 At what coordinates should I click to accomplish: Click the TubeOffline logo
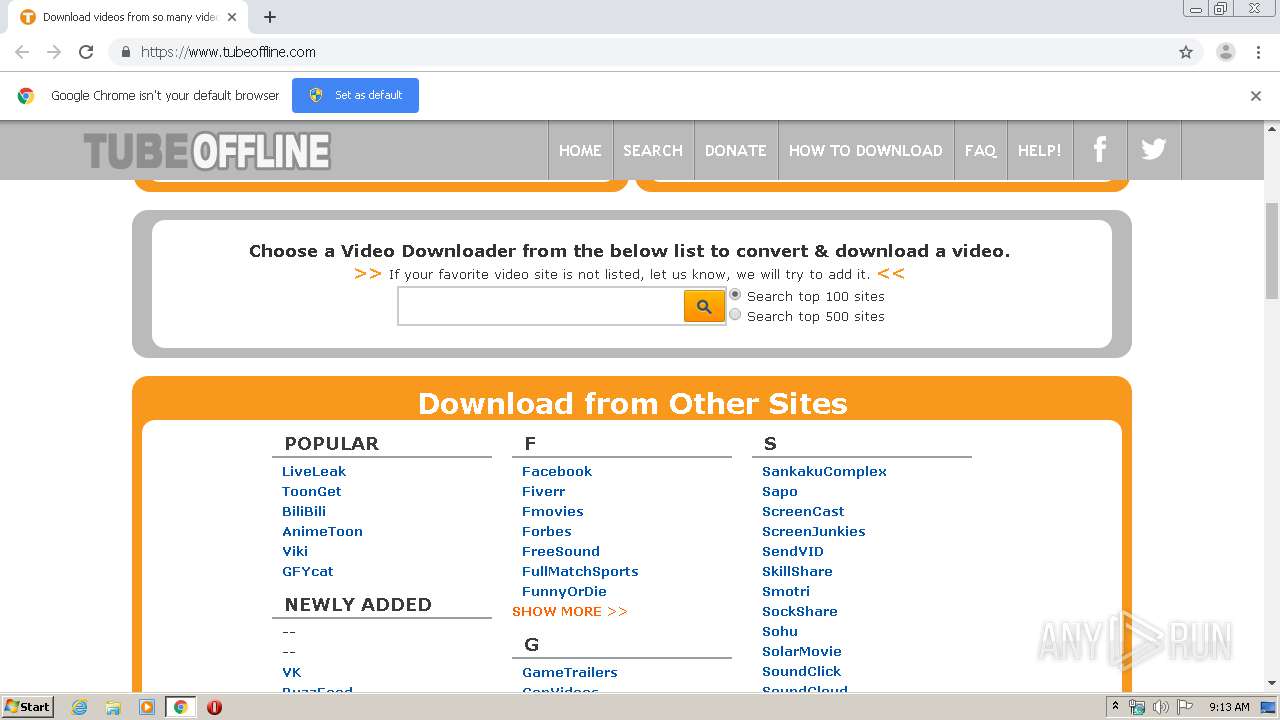[x=207, y=151]
